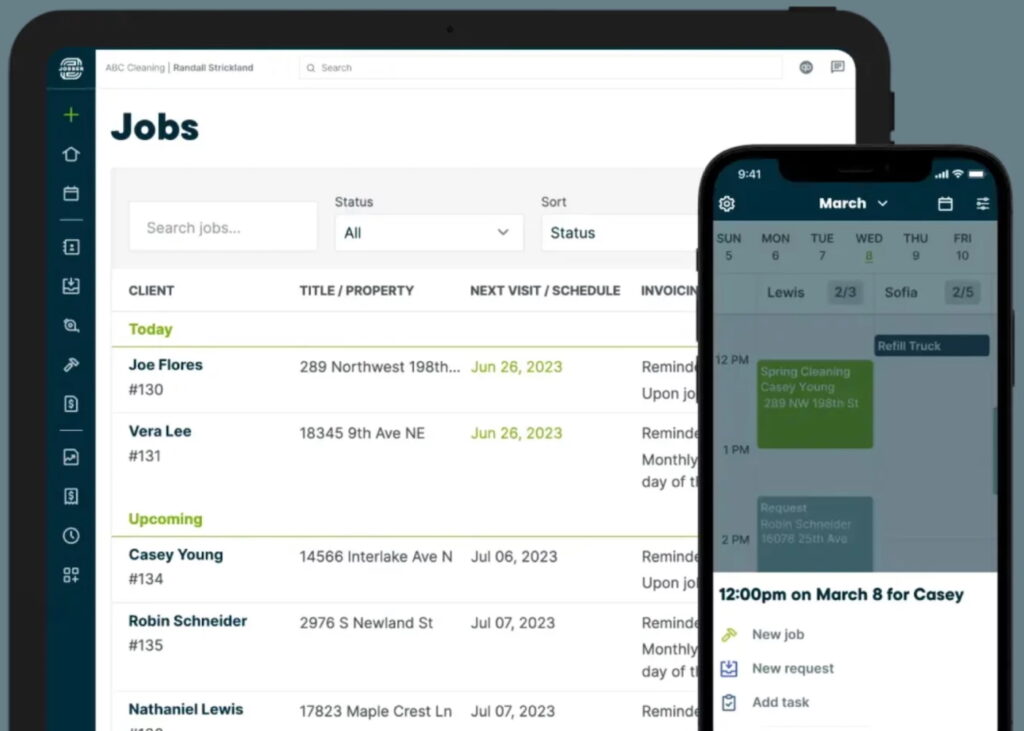The image size is (1024, 731).
Task: Open Casey Young job #134
Action: [404, 569]
